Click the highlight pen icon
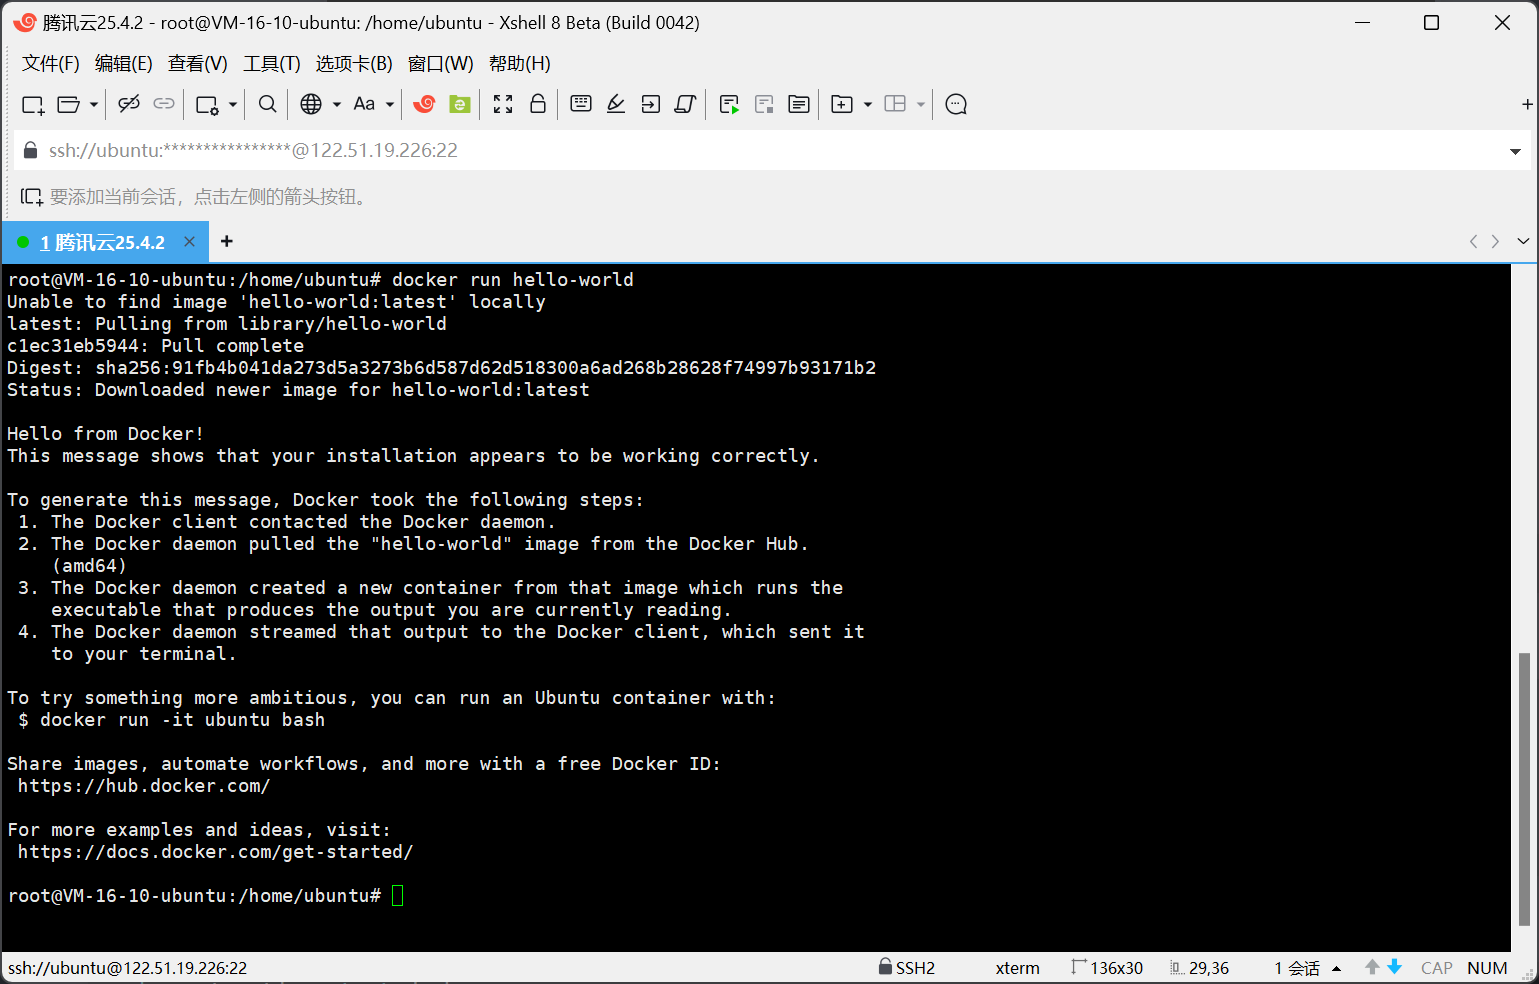The height and width of the screenshot is (984, 1539). point(616,104)
